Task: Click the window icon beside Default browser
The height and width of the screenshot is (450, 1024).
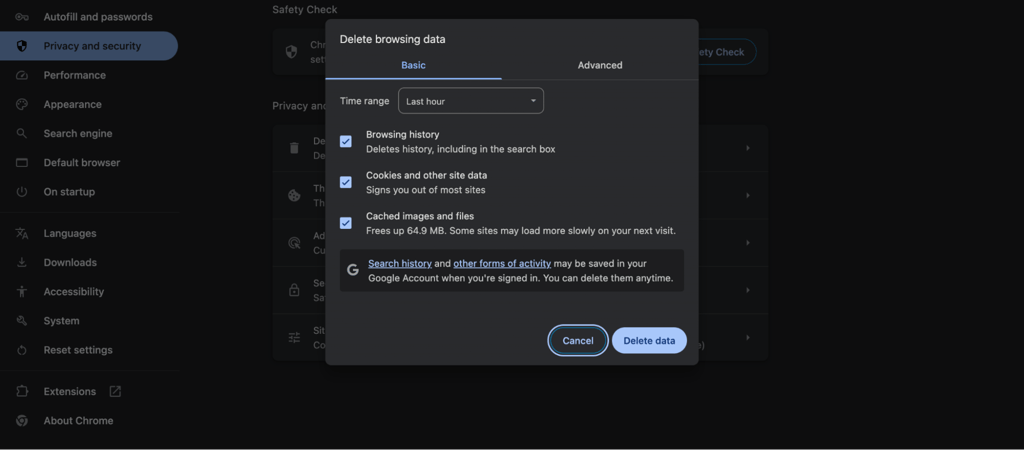Action: (22, 163)
